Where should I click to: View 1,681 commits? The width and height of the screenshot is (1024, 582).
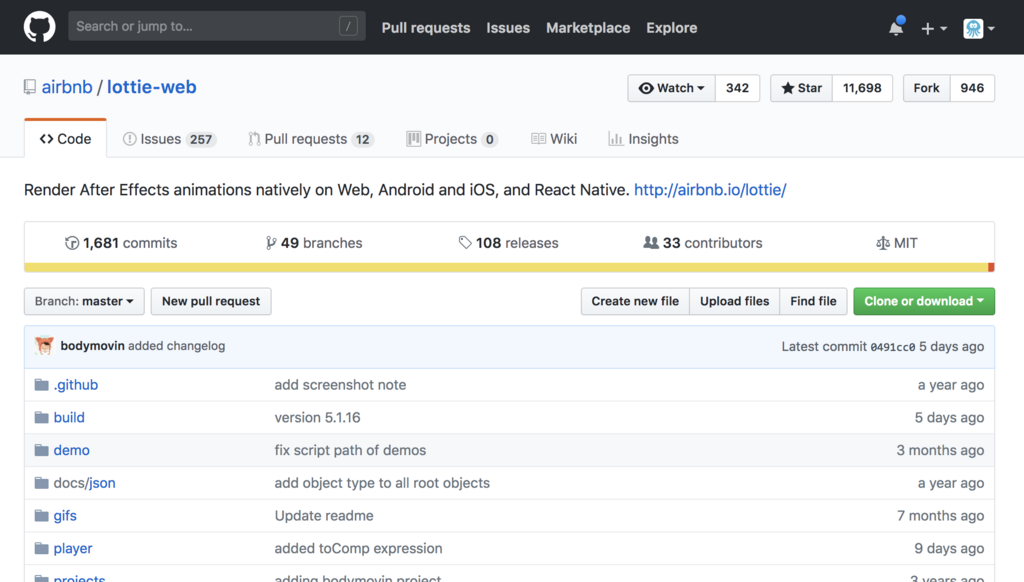(x=121, y=243)
